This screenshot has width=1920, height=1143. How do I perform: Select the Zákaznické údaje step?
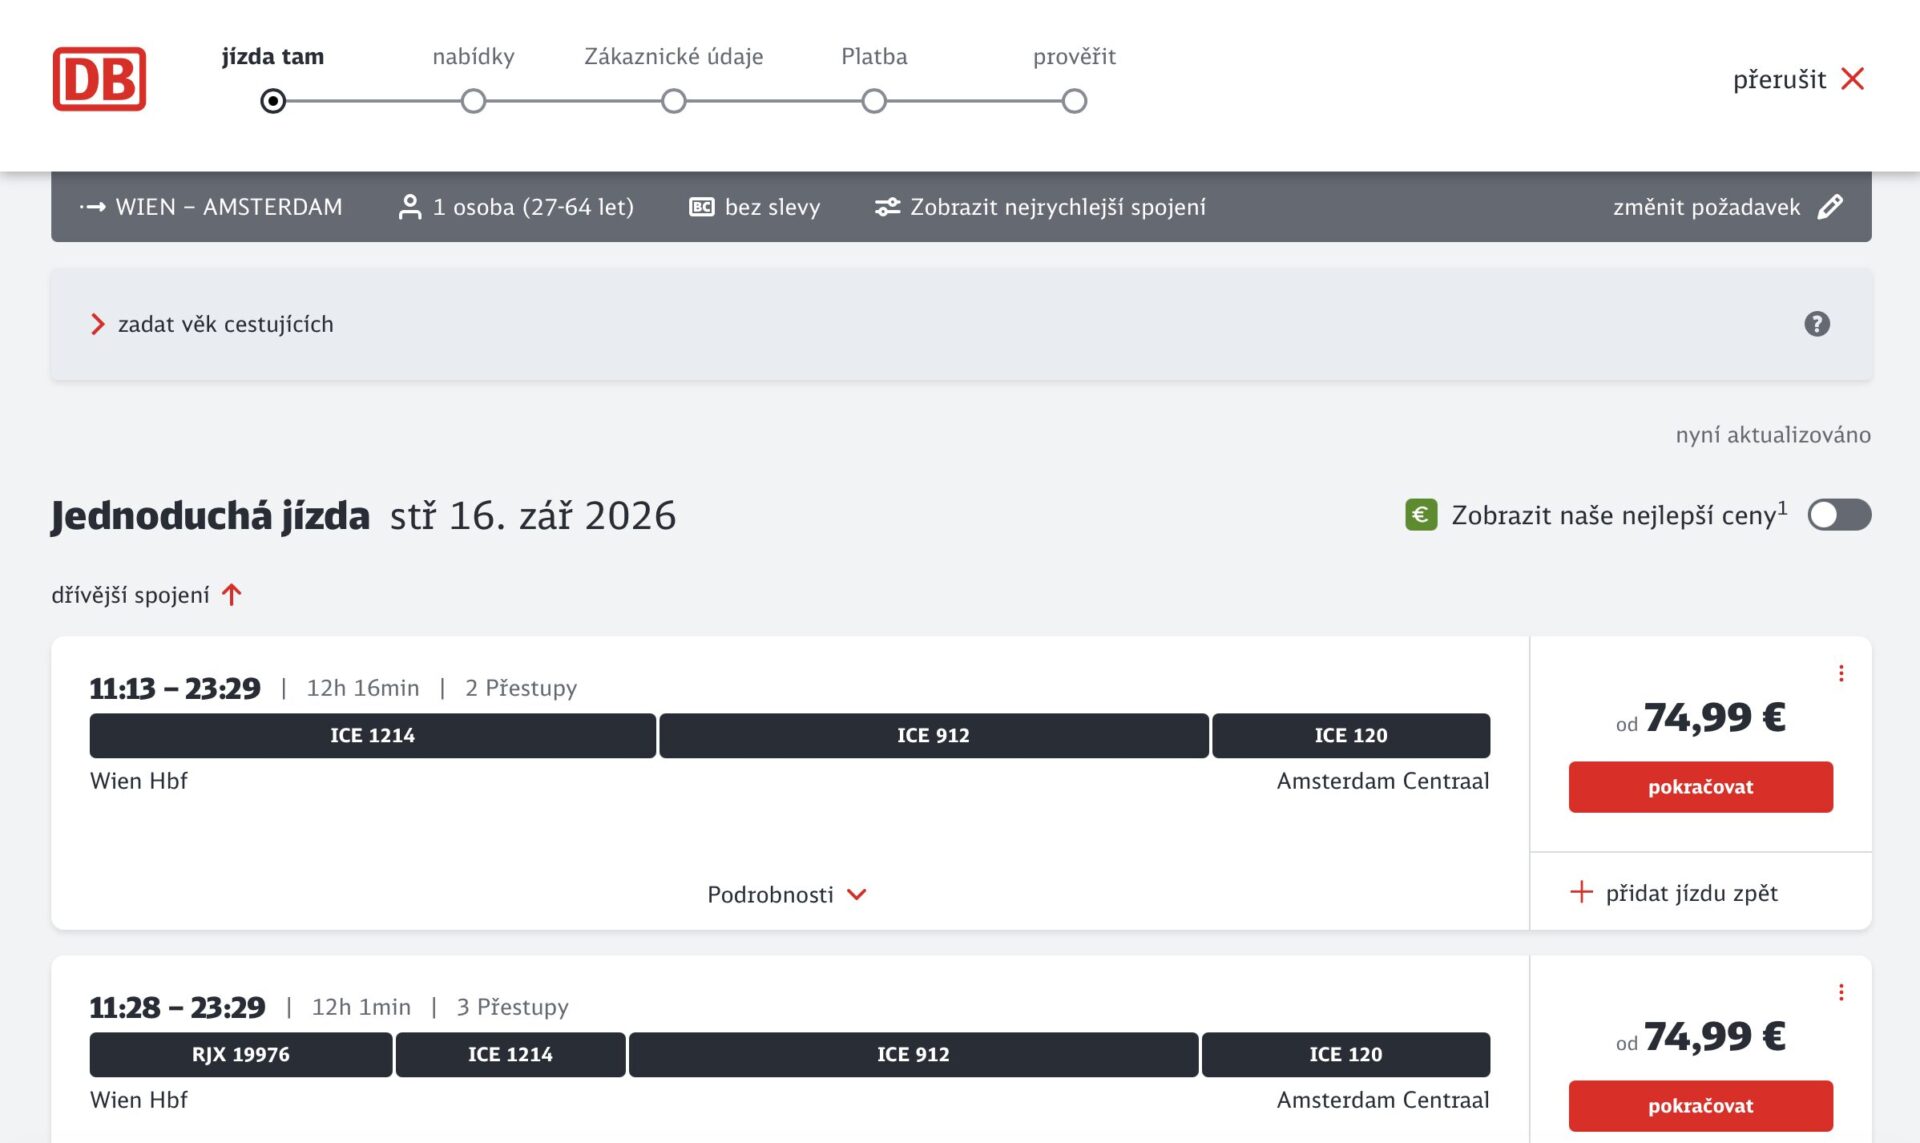tap(674, 57)
